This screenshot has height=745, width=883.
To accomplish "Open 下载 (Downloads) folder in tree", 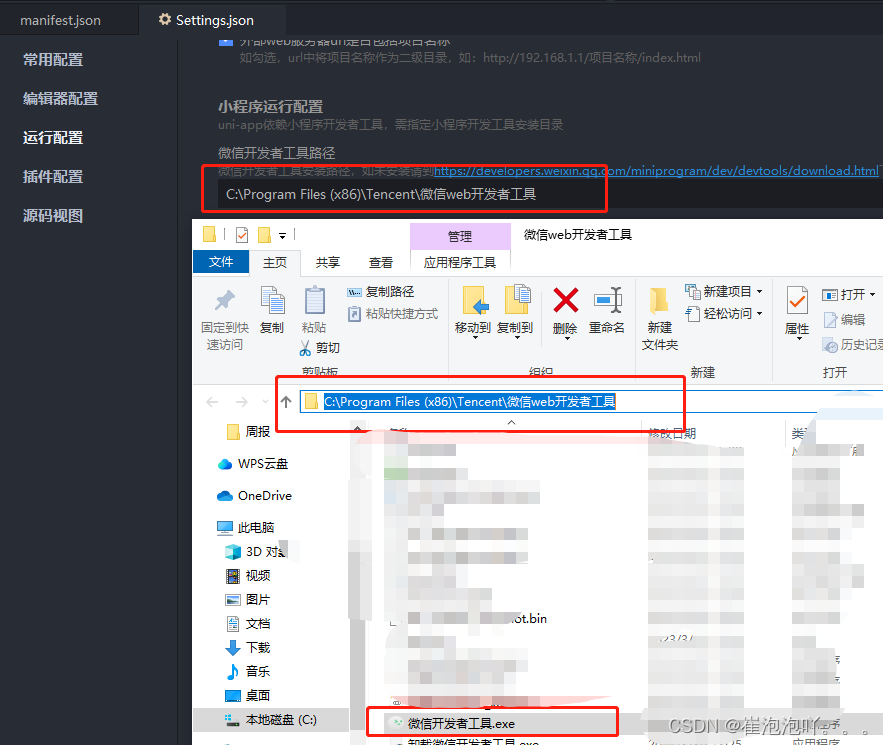I will (248, 648).
